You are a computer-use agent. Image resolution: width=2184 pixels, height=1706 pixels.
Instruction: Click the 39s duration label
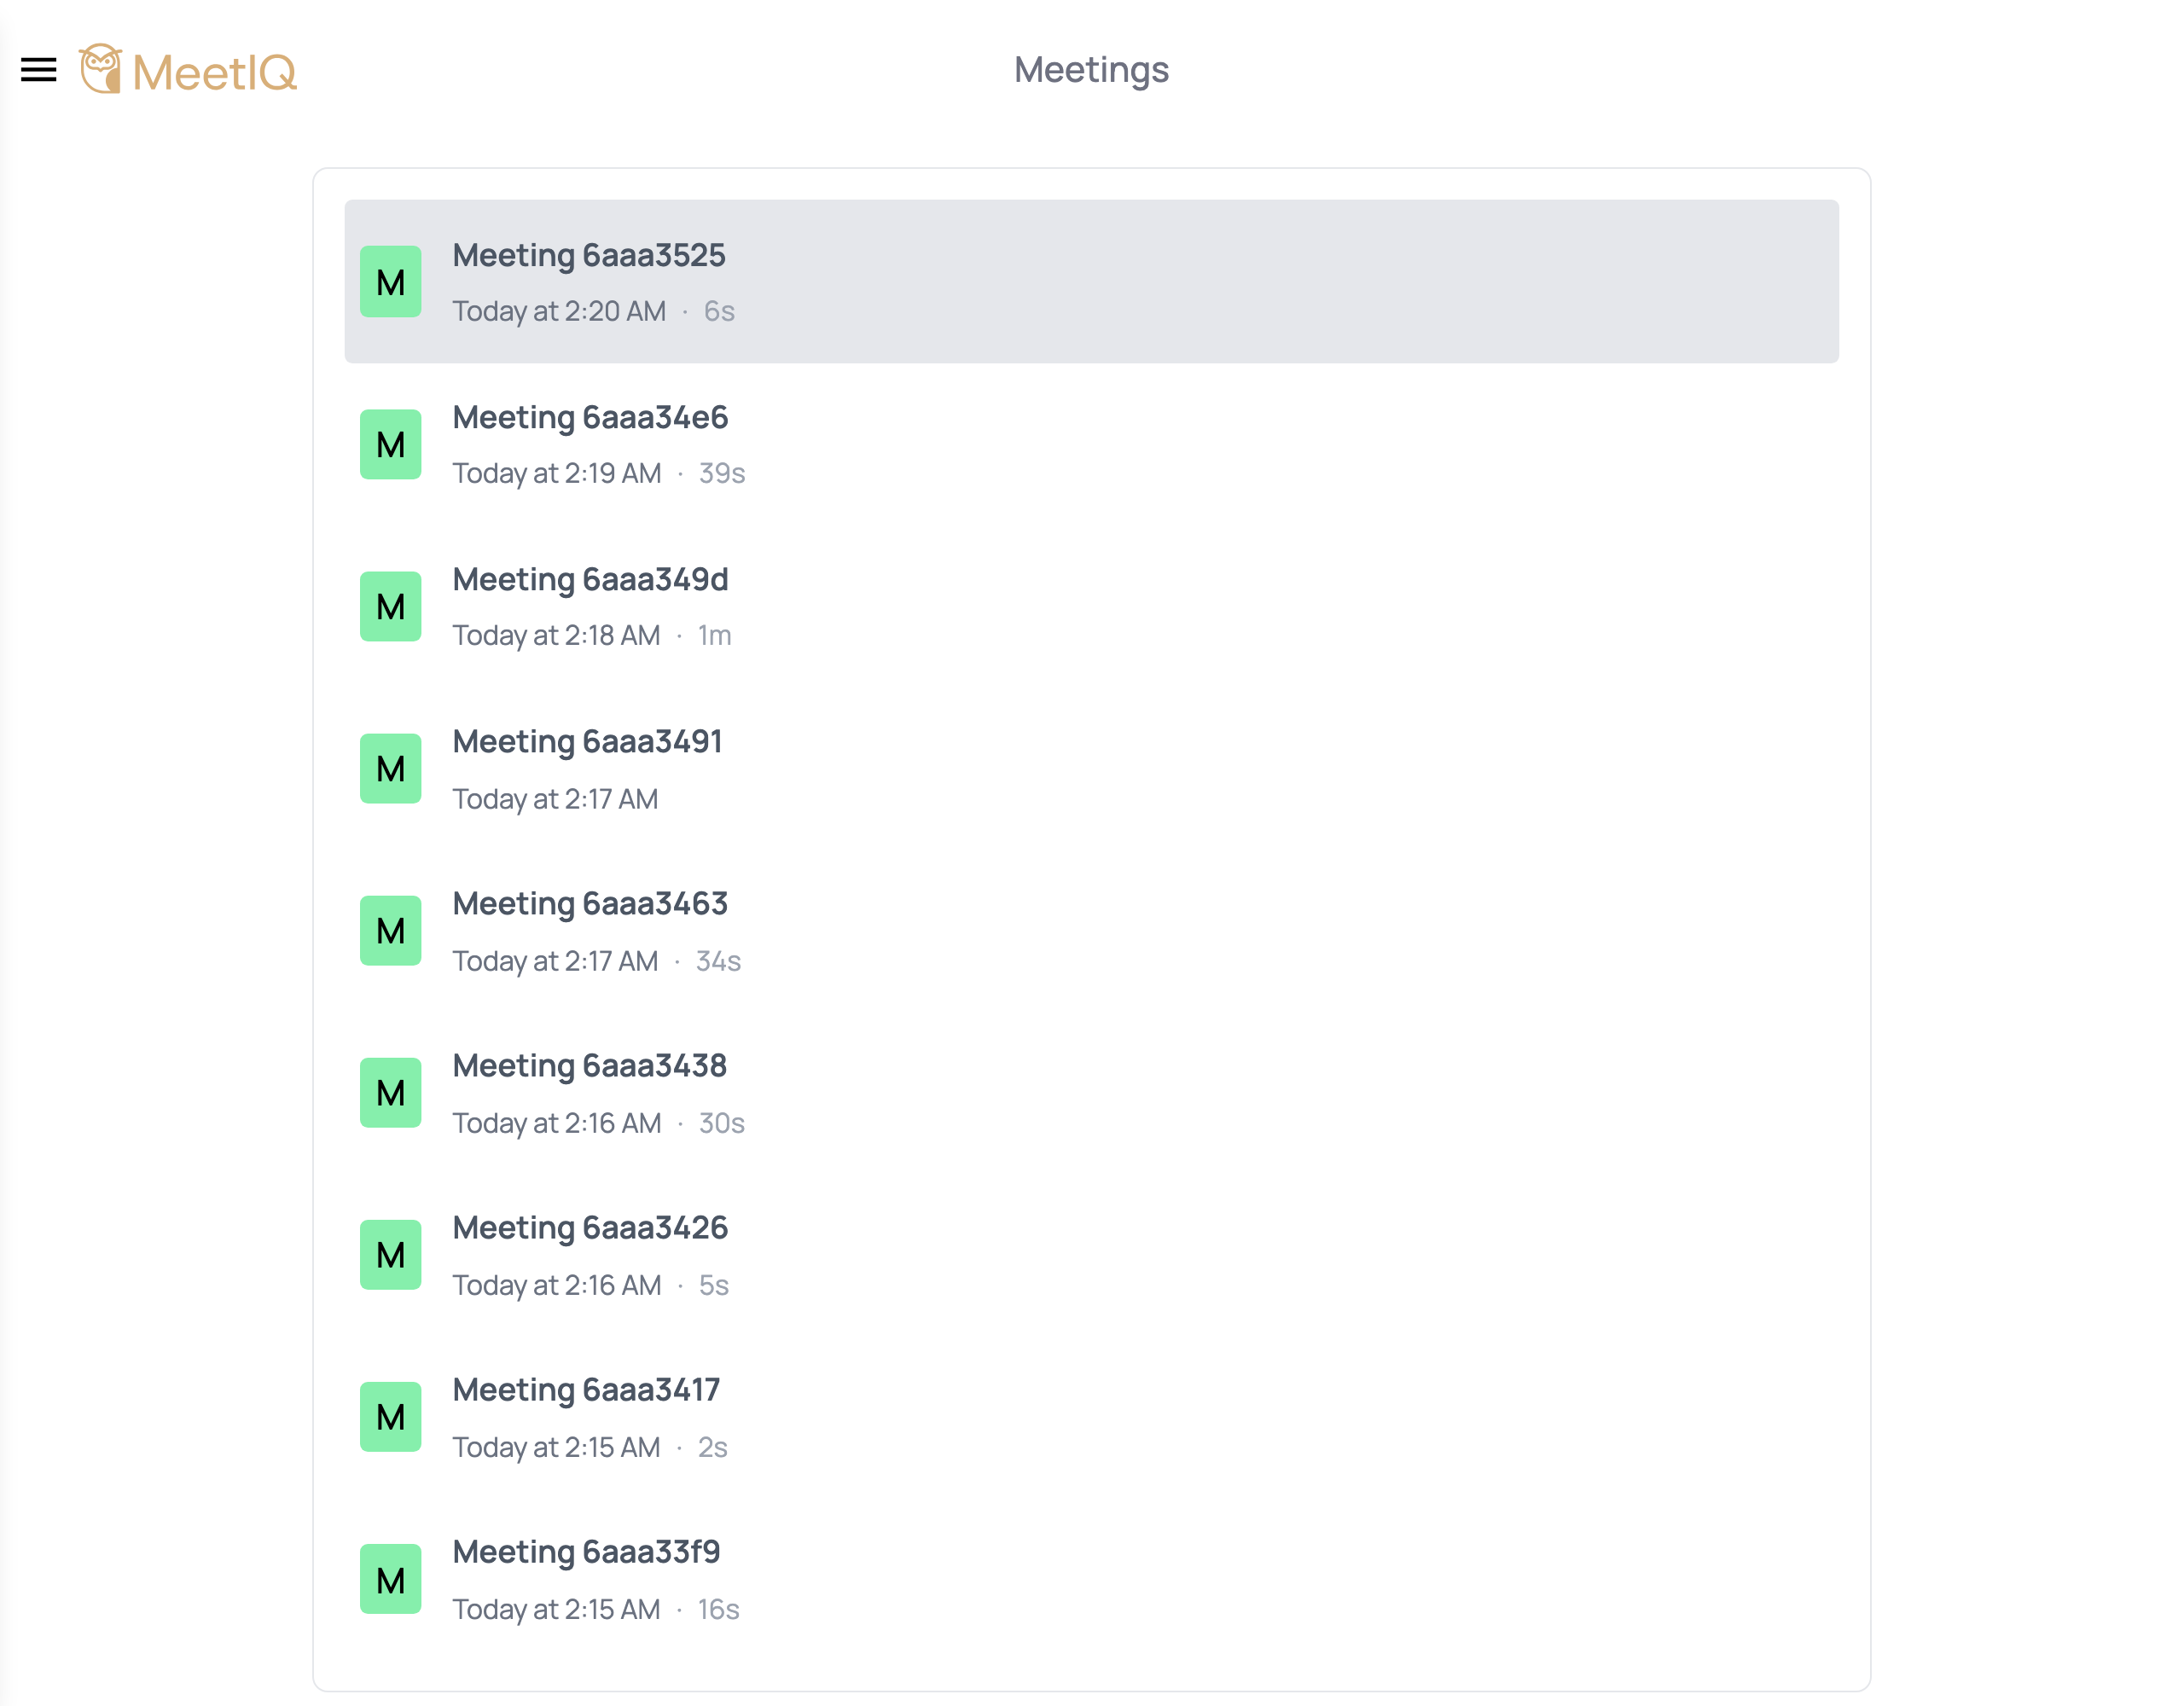(722, 473)
